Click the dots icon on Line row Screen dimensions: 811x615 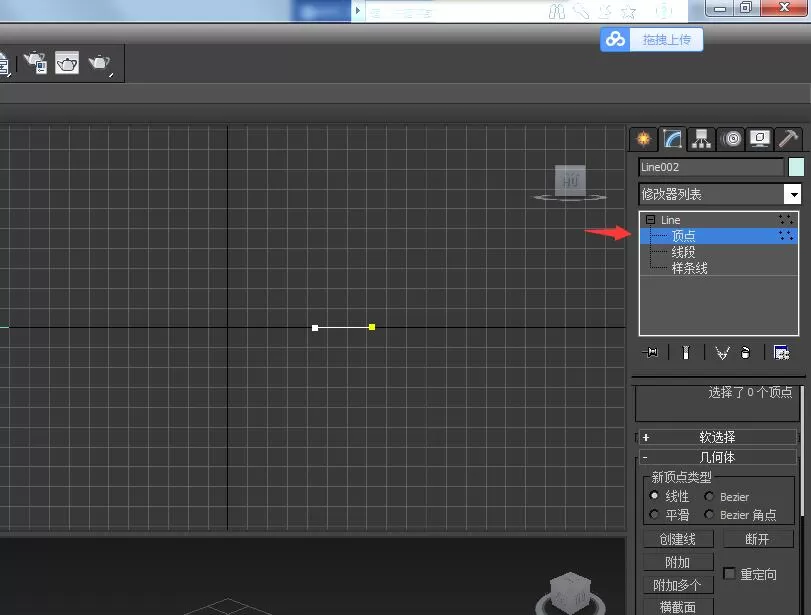(x=786, y=220)
